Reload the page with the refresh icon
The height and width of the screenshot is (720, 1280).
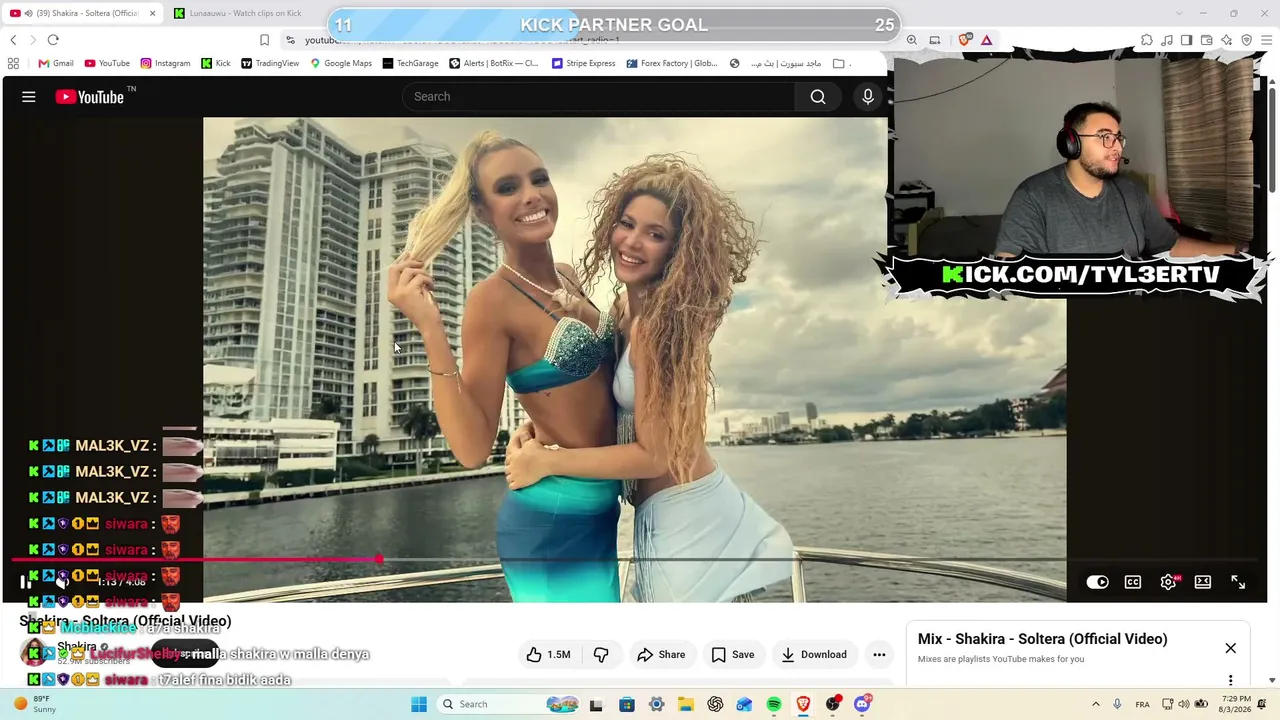click(x=53, y=40)
